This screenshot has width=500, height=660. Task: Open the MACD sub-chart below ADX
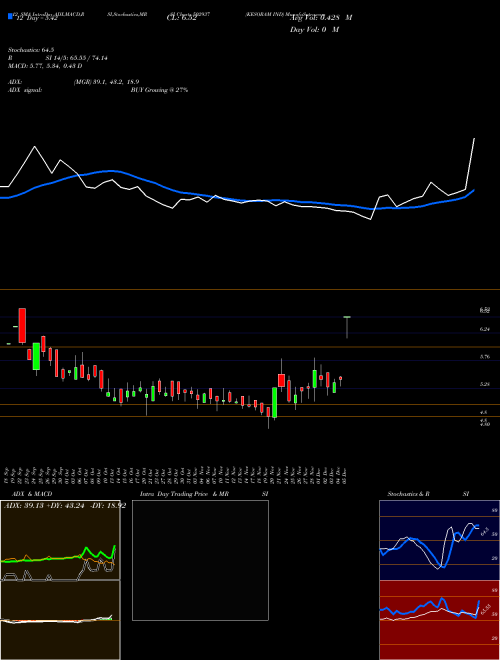60,620
